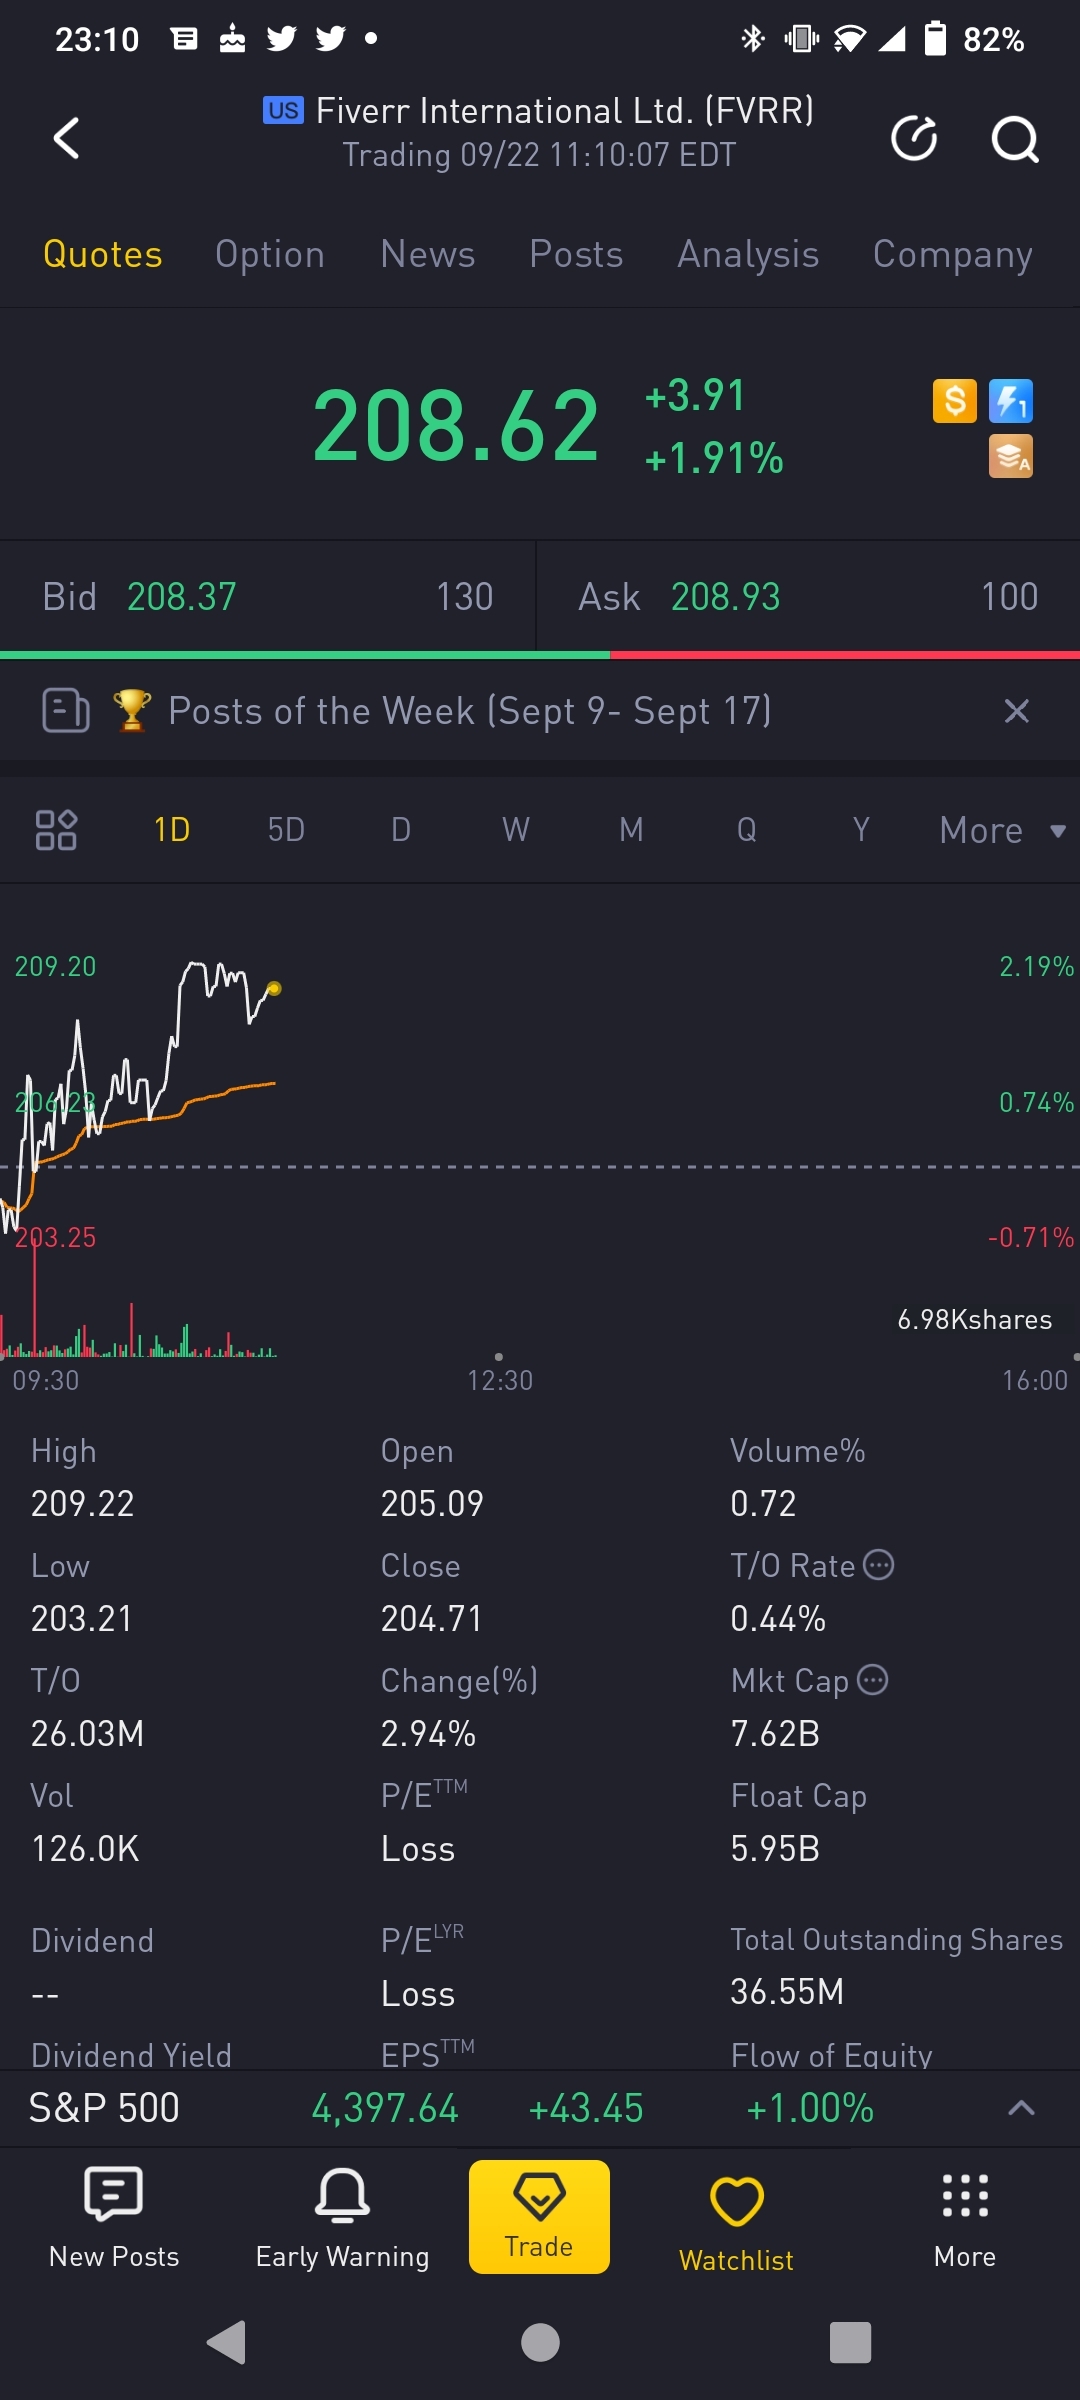Open the Company tab
The image size is (1080, 2400).
point(952,255)
